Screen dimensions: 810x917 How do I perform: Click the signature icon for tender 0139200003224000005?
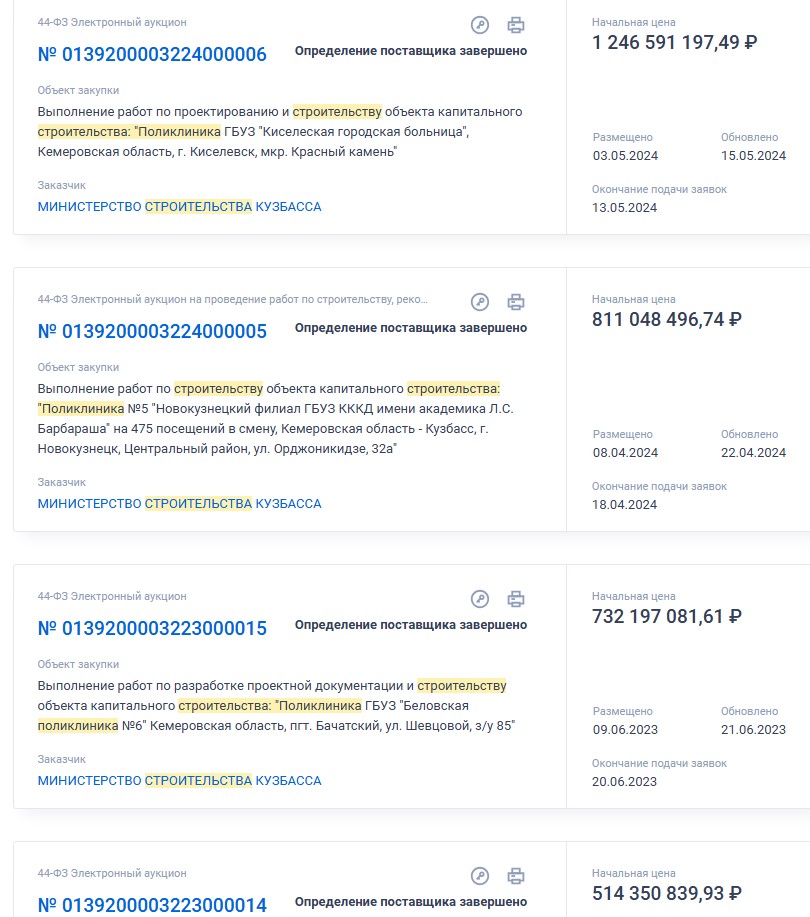(480, 302)
